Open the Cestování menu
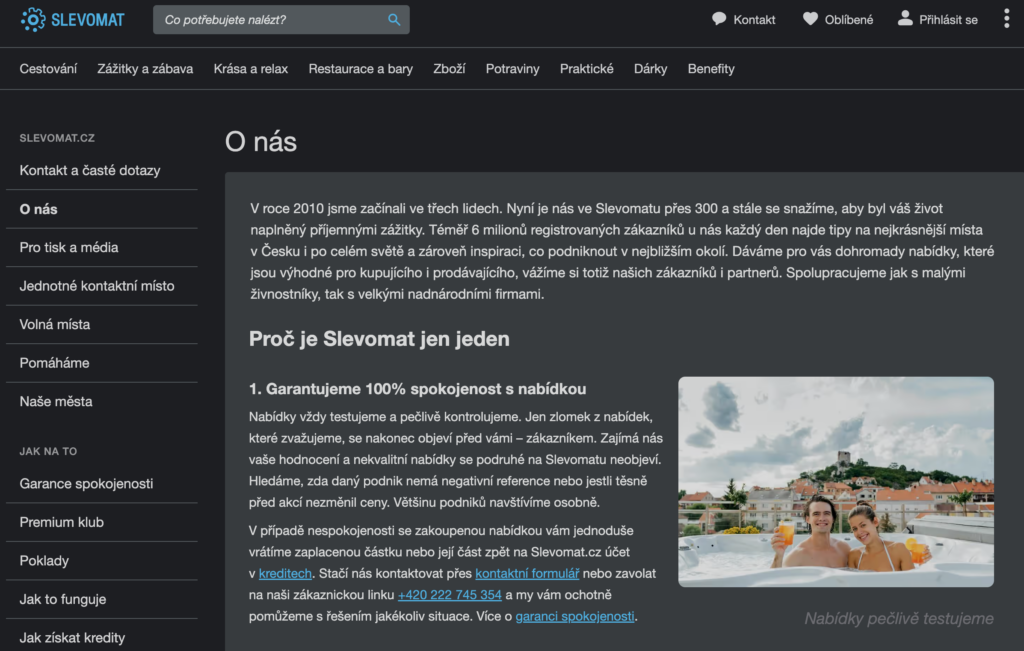Image resolution: width=1024 pixels, height=651 pixels. [x=48, y=69]
